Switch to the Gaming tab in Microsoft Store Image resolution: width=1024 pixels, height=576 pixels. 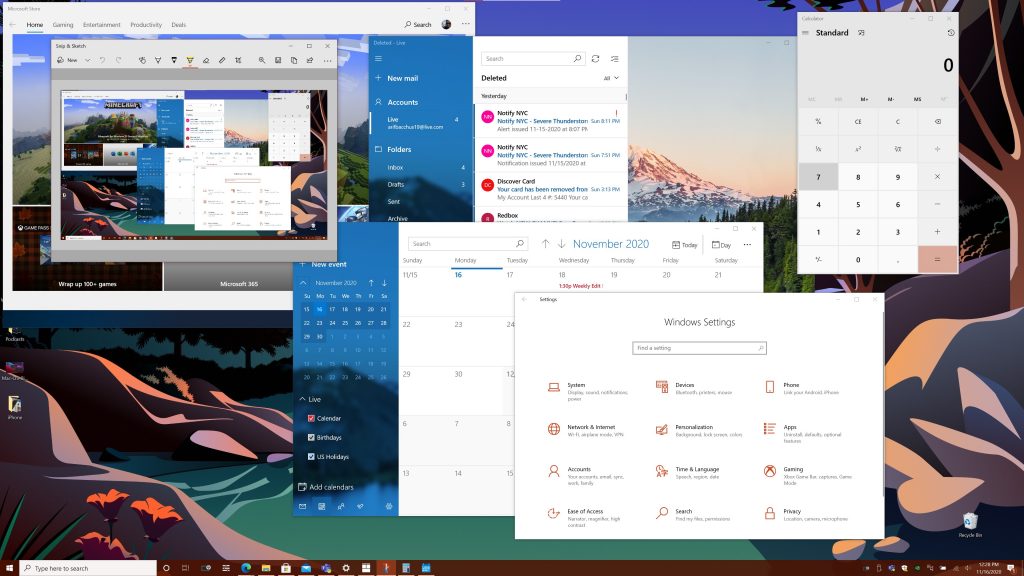tap(63, 25)
